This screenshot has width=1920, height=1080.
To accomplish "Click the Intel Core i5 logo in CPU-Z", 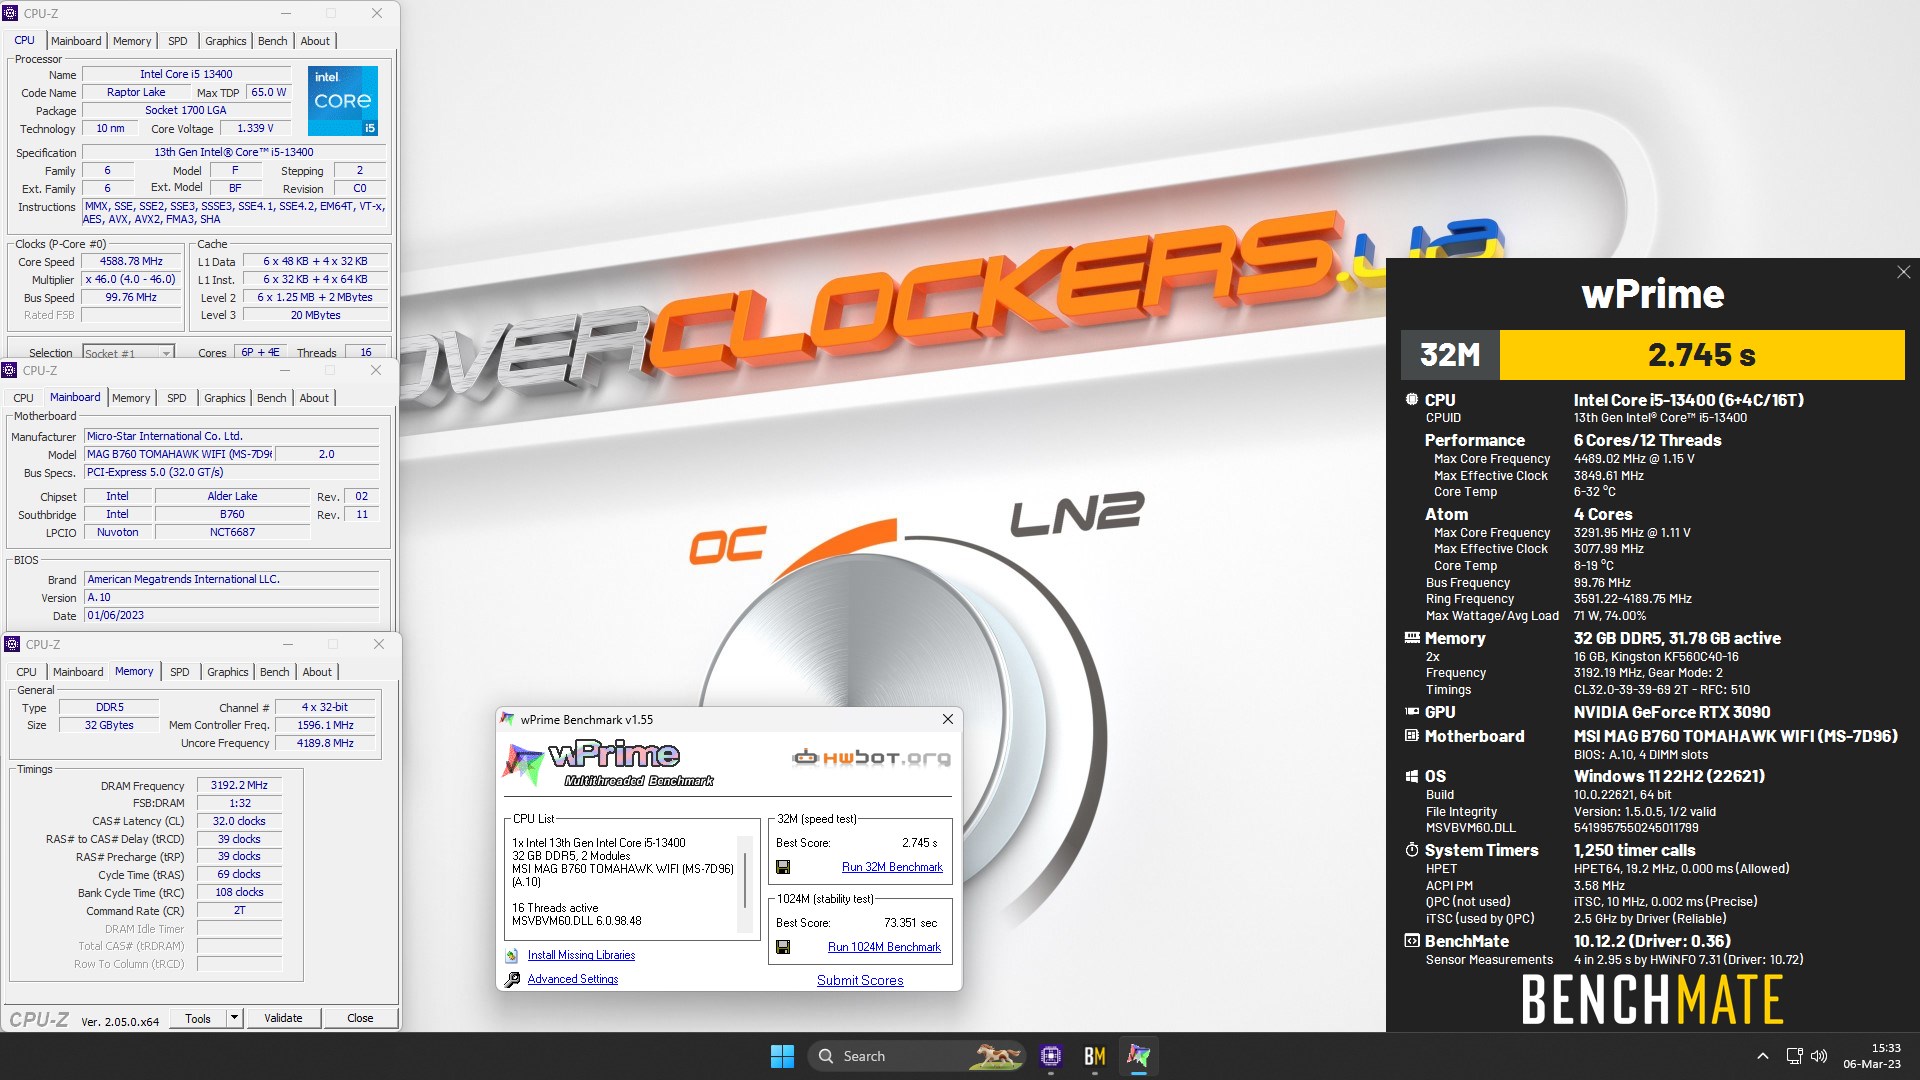I will 342,100.
